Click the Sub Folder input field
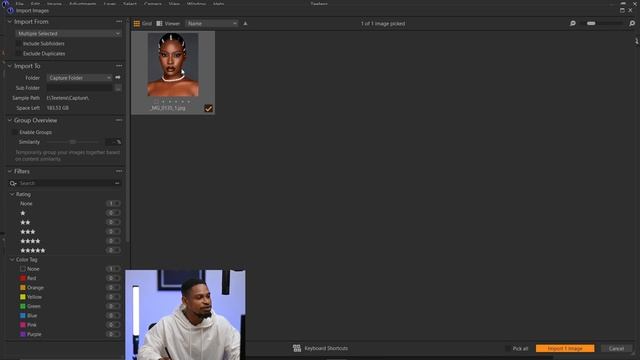This screenshot has width=640, height=360. [79, 88]
